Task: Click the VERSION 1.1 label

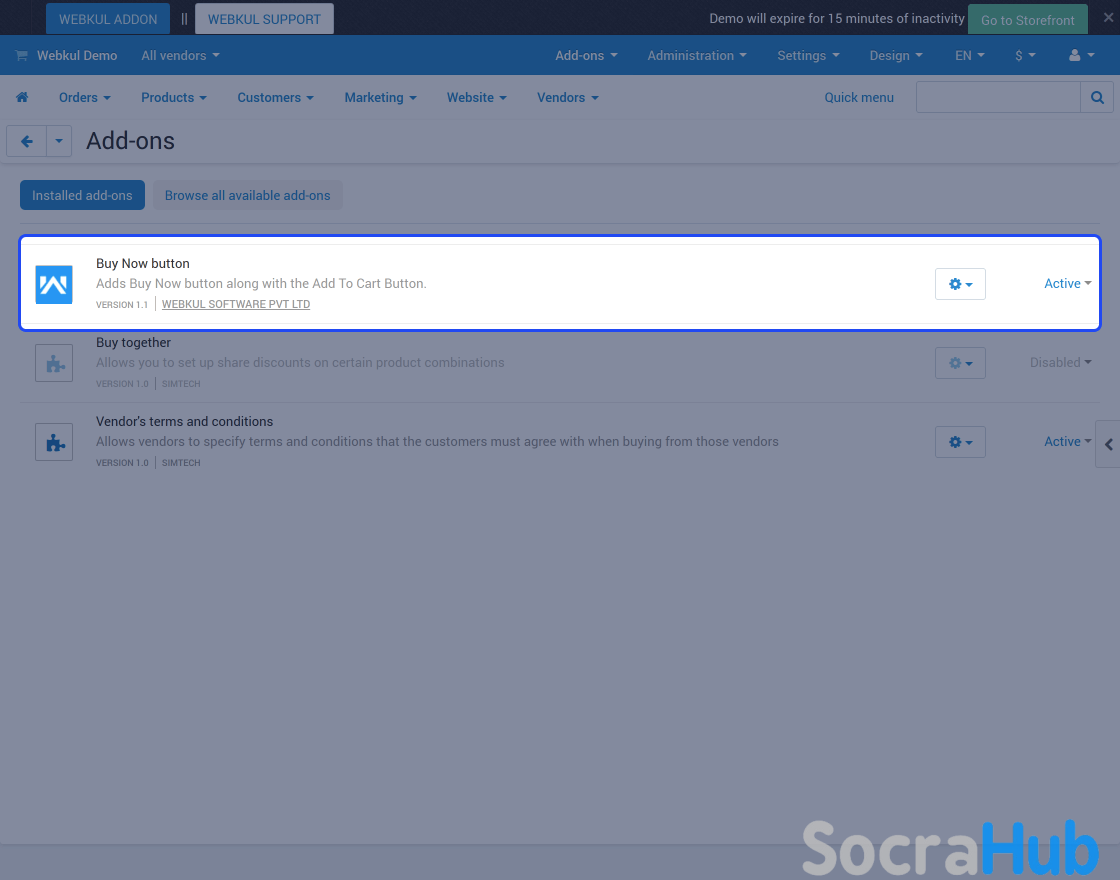Action: click(x=122, y=304)
